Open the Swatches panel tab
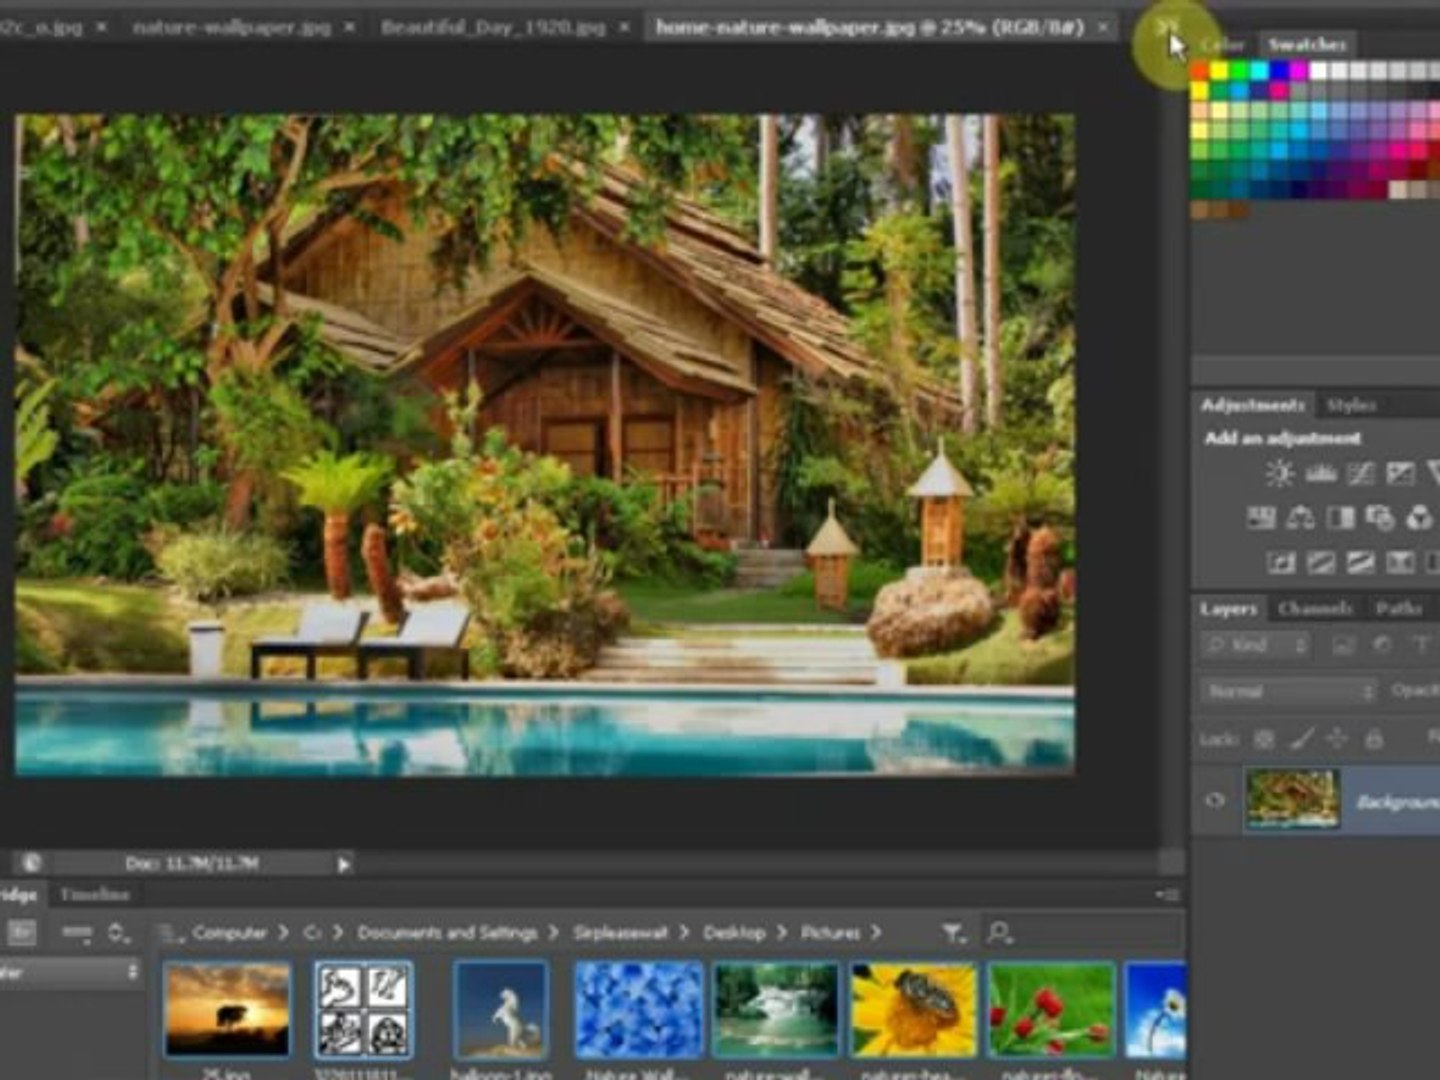 coord(1306,44)
